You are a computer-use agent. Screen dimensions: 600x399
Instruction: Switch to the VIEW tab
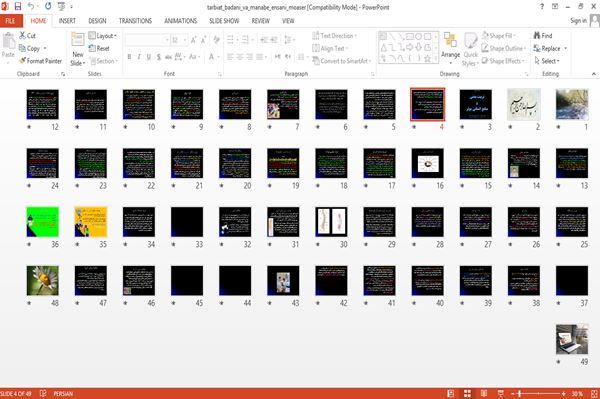[288, 21]
